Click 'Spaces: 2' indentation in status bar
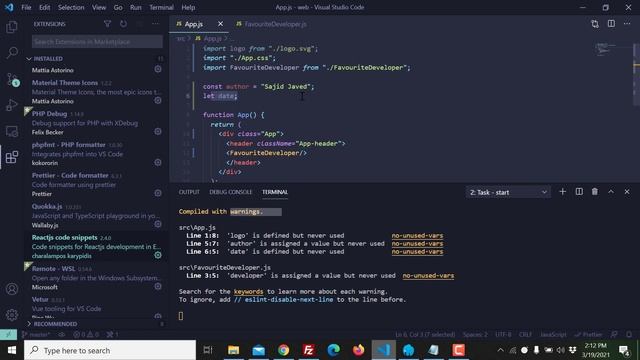This screenshot has width=640, height=360. [x=475, y=334]
